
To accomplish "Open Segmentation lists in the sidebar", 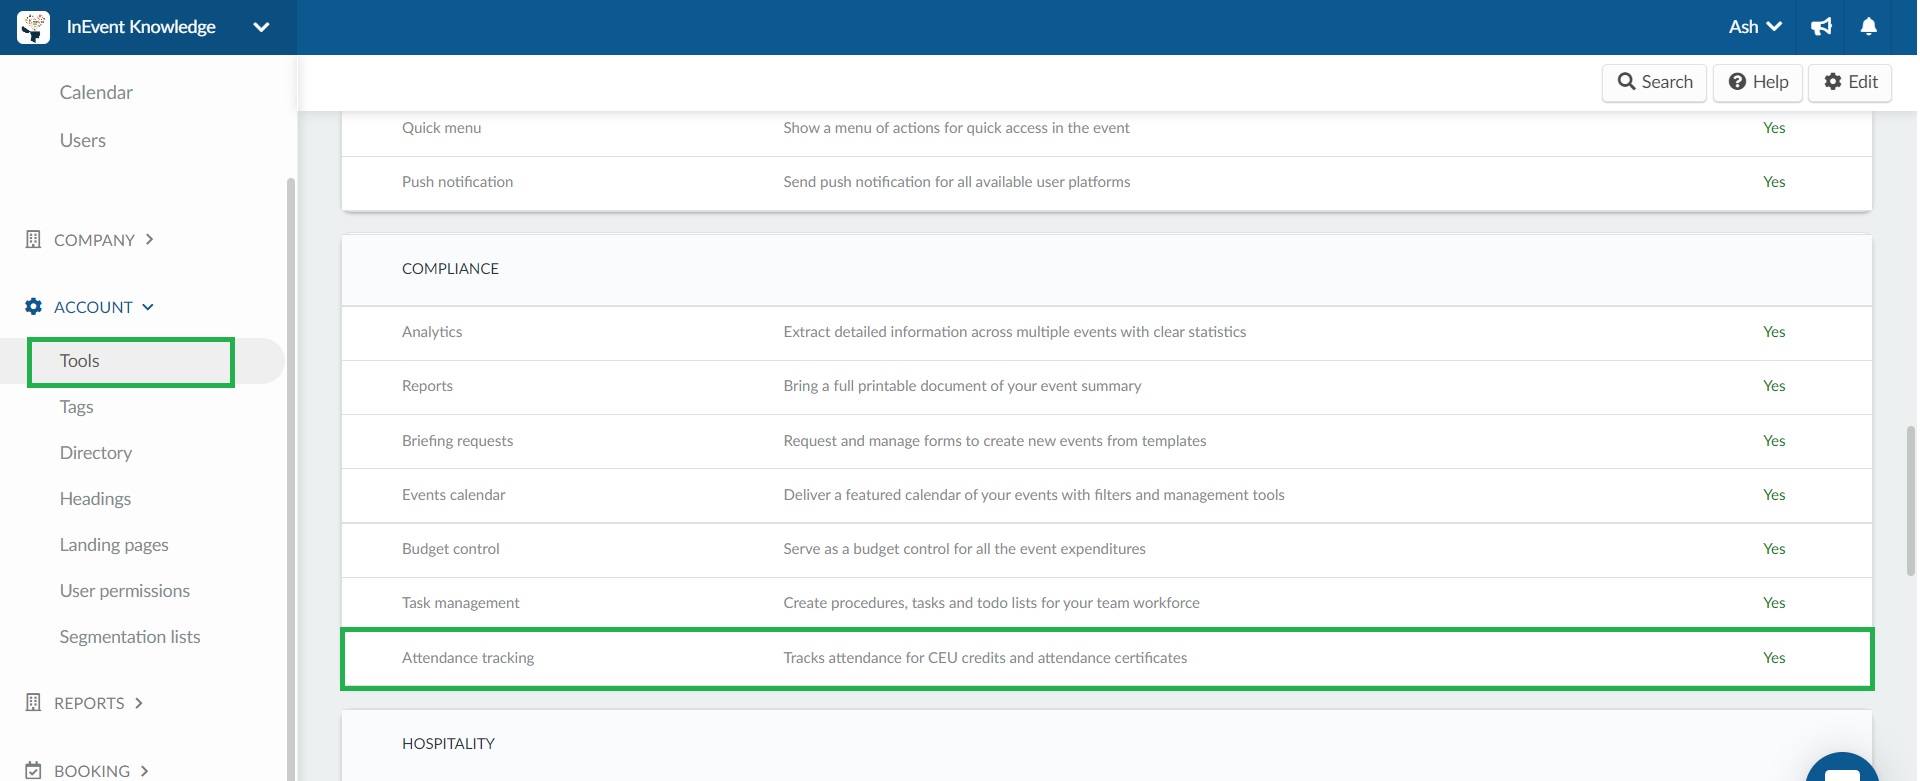I will pos(130,637).
